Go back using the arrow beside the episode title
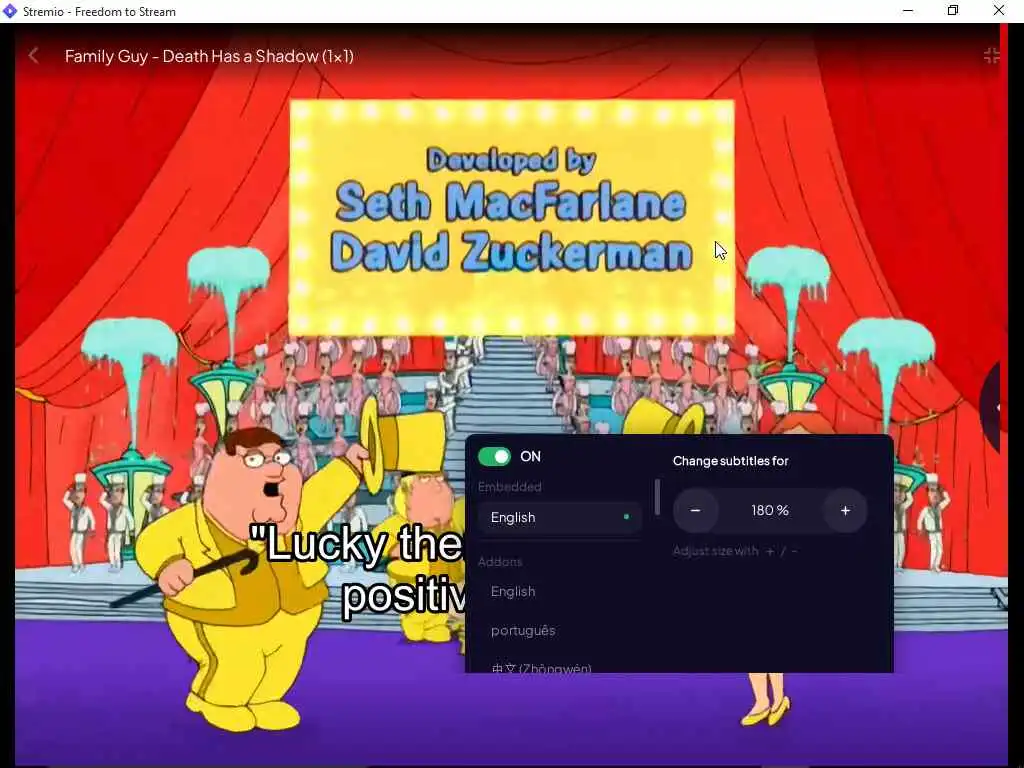This screenshot has height=768, width=1024. point(33,56)
